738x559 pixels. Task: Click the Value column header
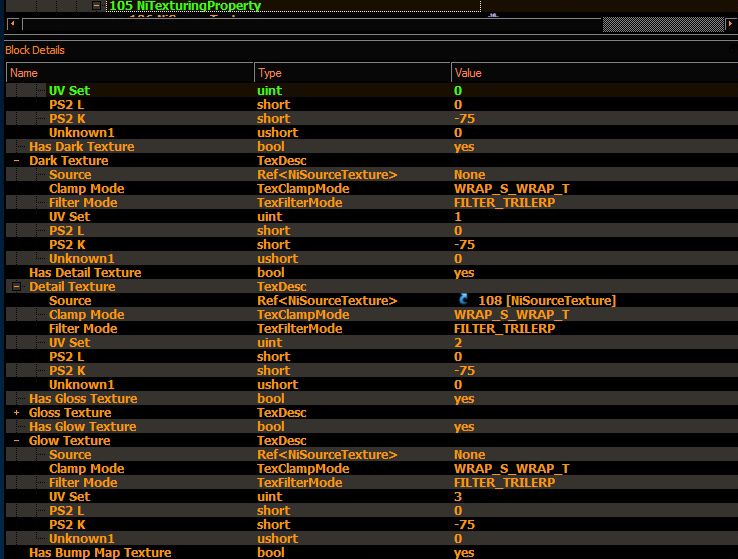pos(594,73)
